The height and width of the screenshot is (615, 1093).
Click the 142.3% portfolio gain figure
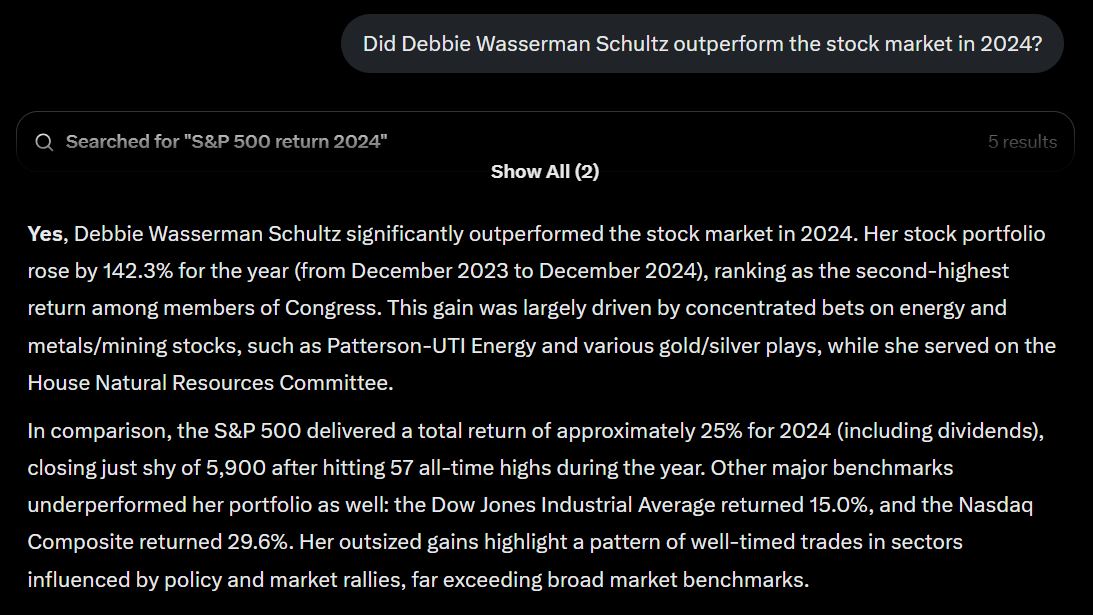coord(138,271)
